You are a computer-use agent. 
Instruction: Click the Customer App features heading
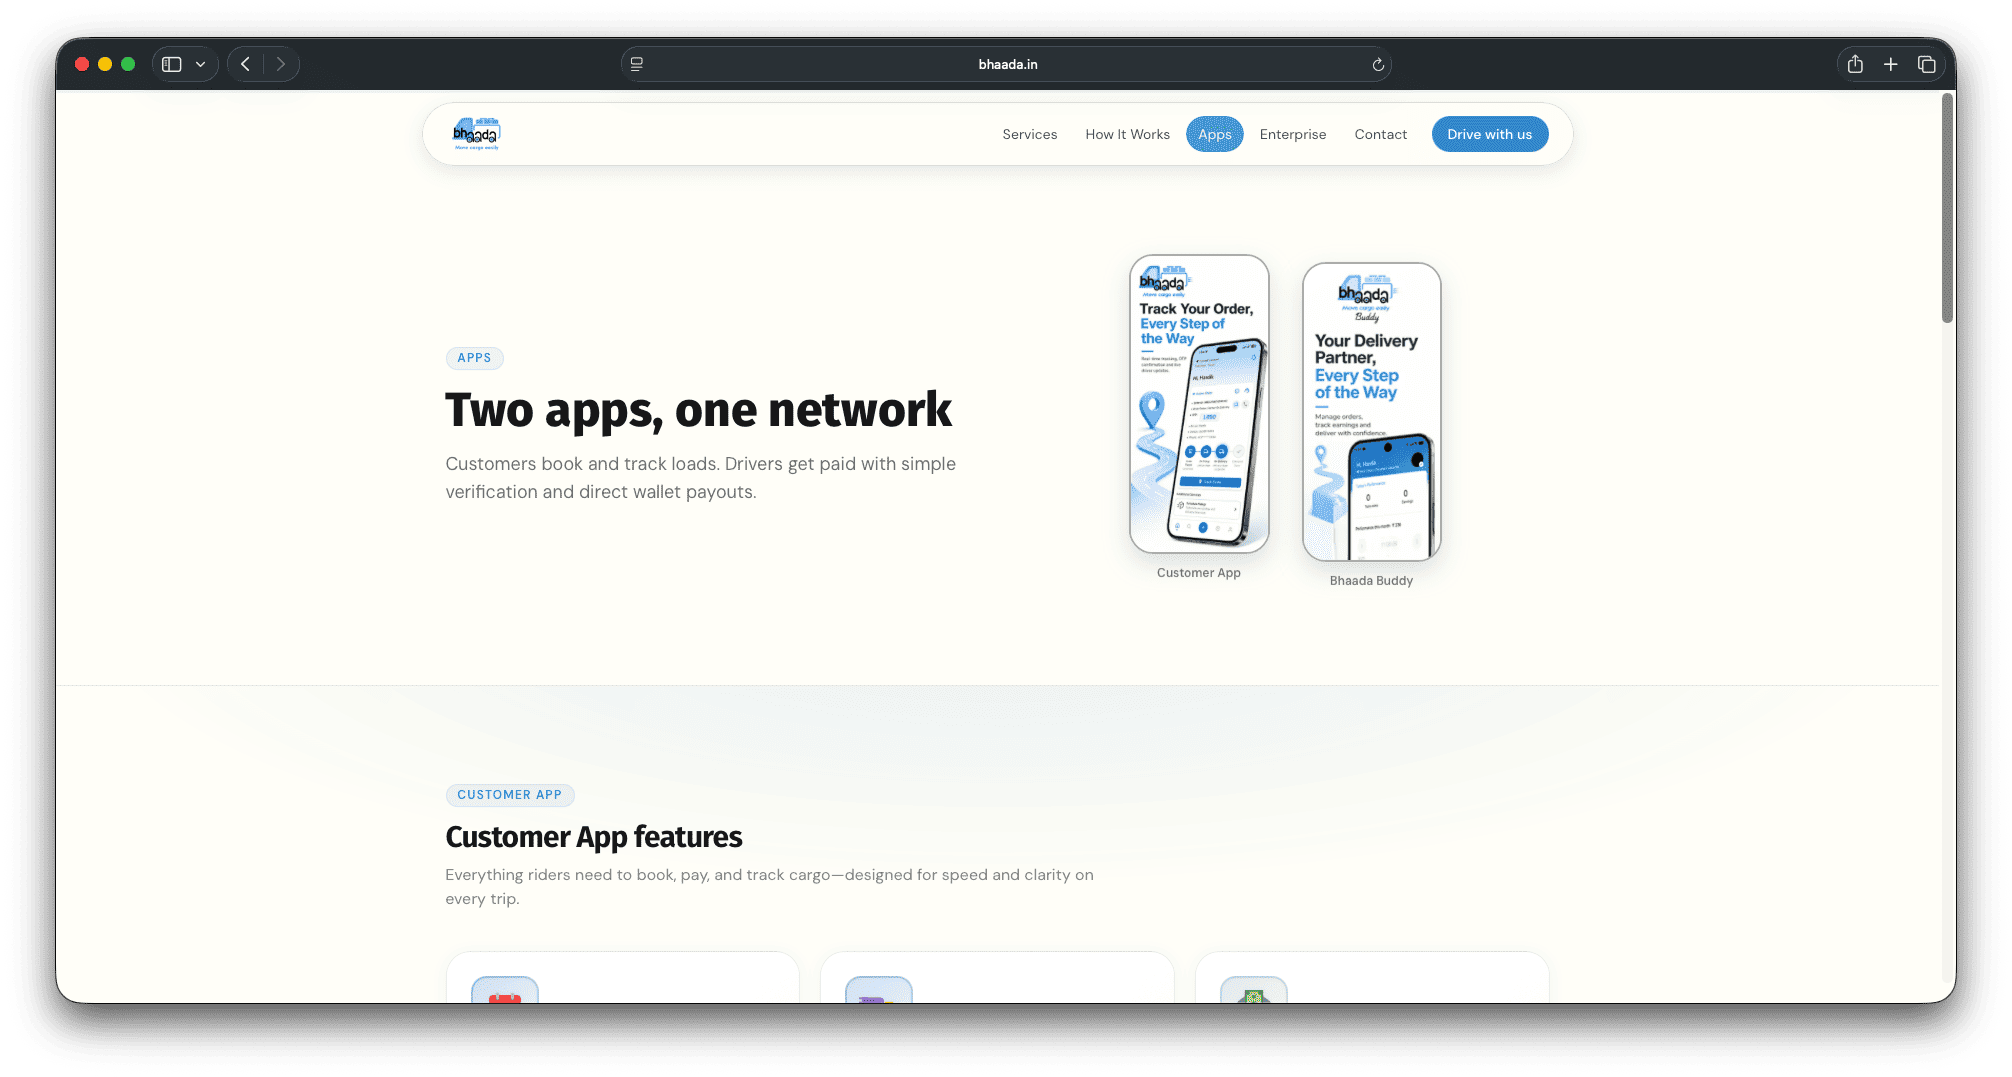594,837
